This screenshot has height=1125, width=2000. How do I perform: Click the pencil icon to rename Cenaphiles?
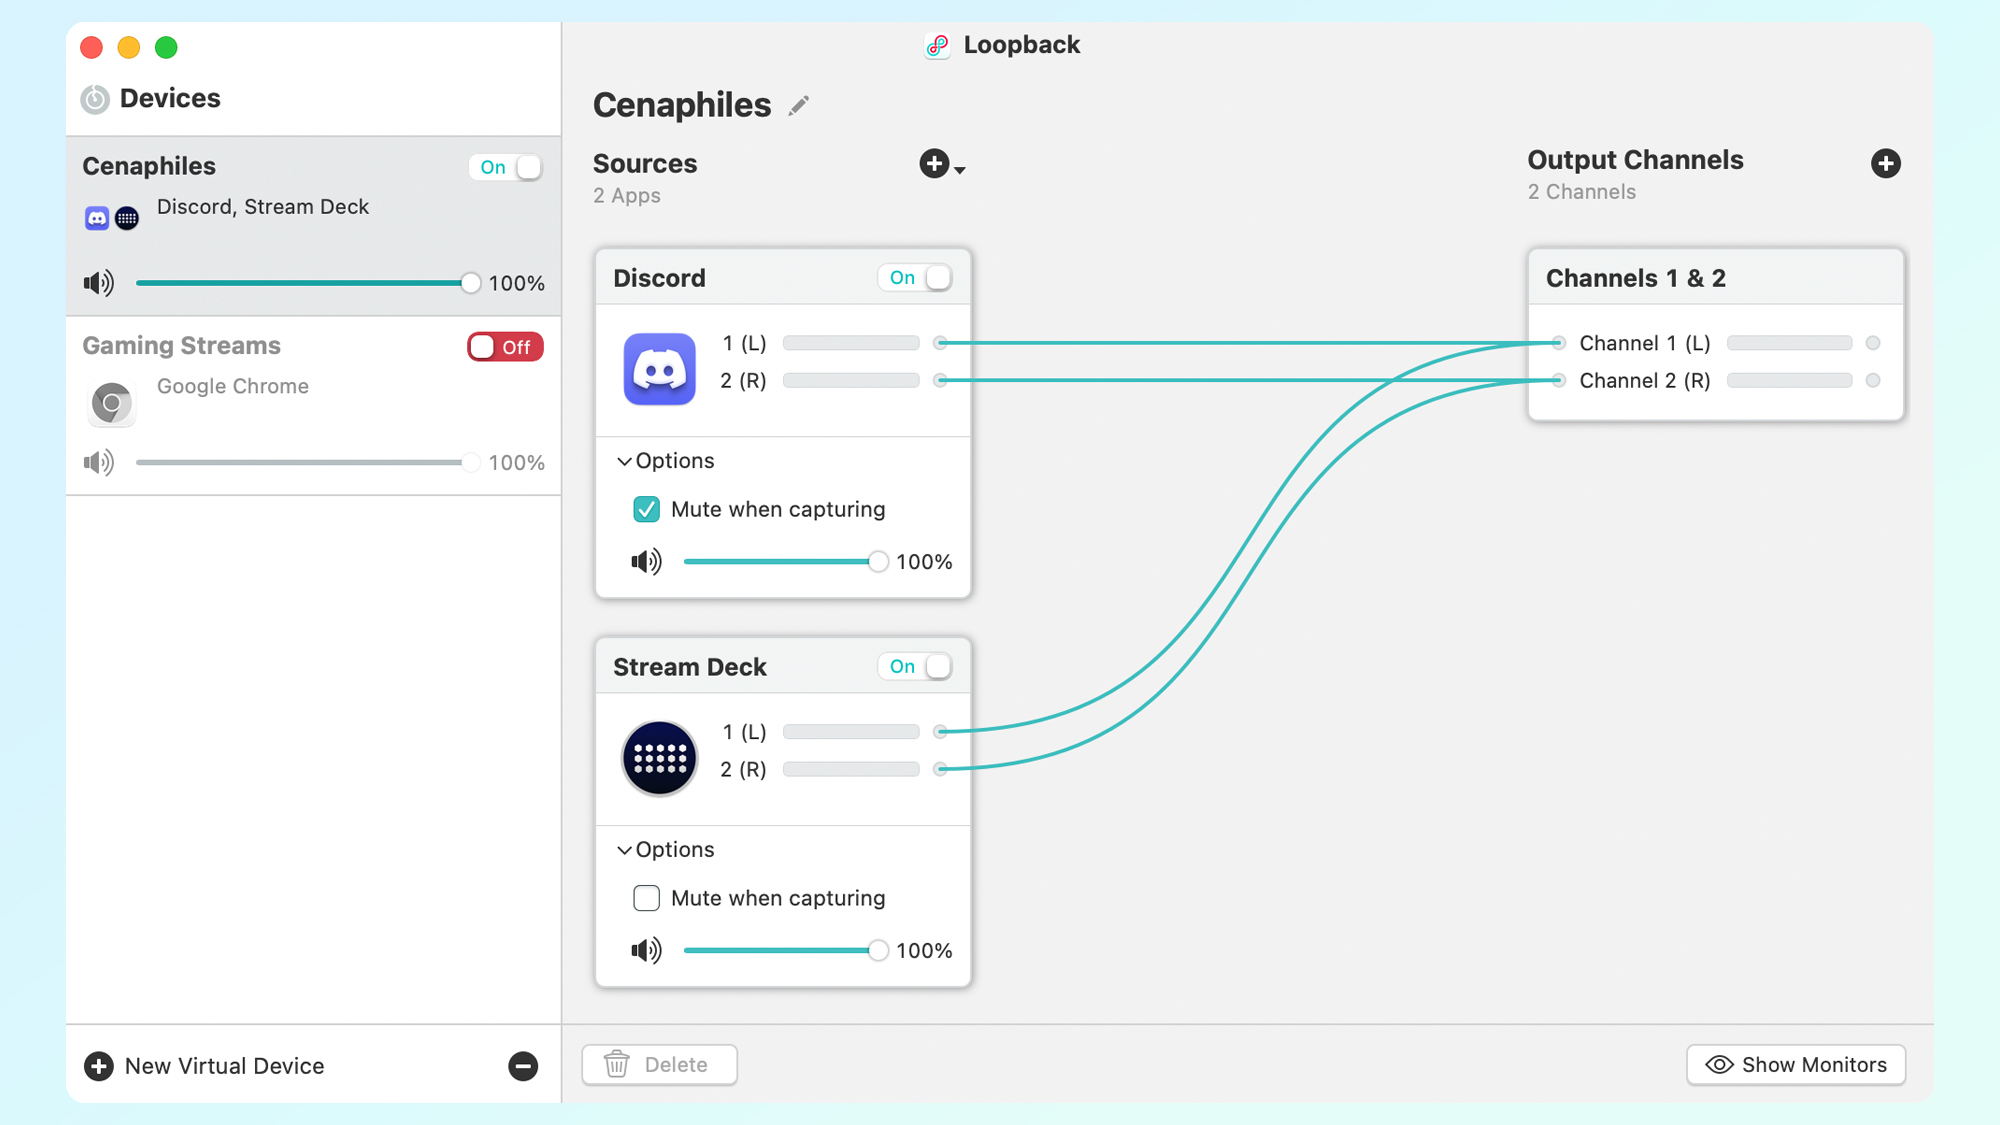pyautogui.click(x=798, y=106)
